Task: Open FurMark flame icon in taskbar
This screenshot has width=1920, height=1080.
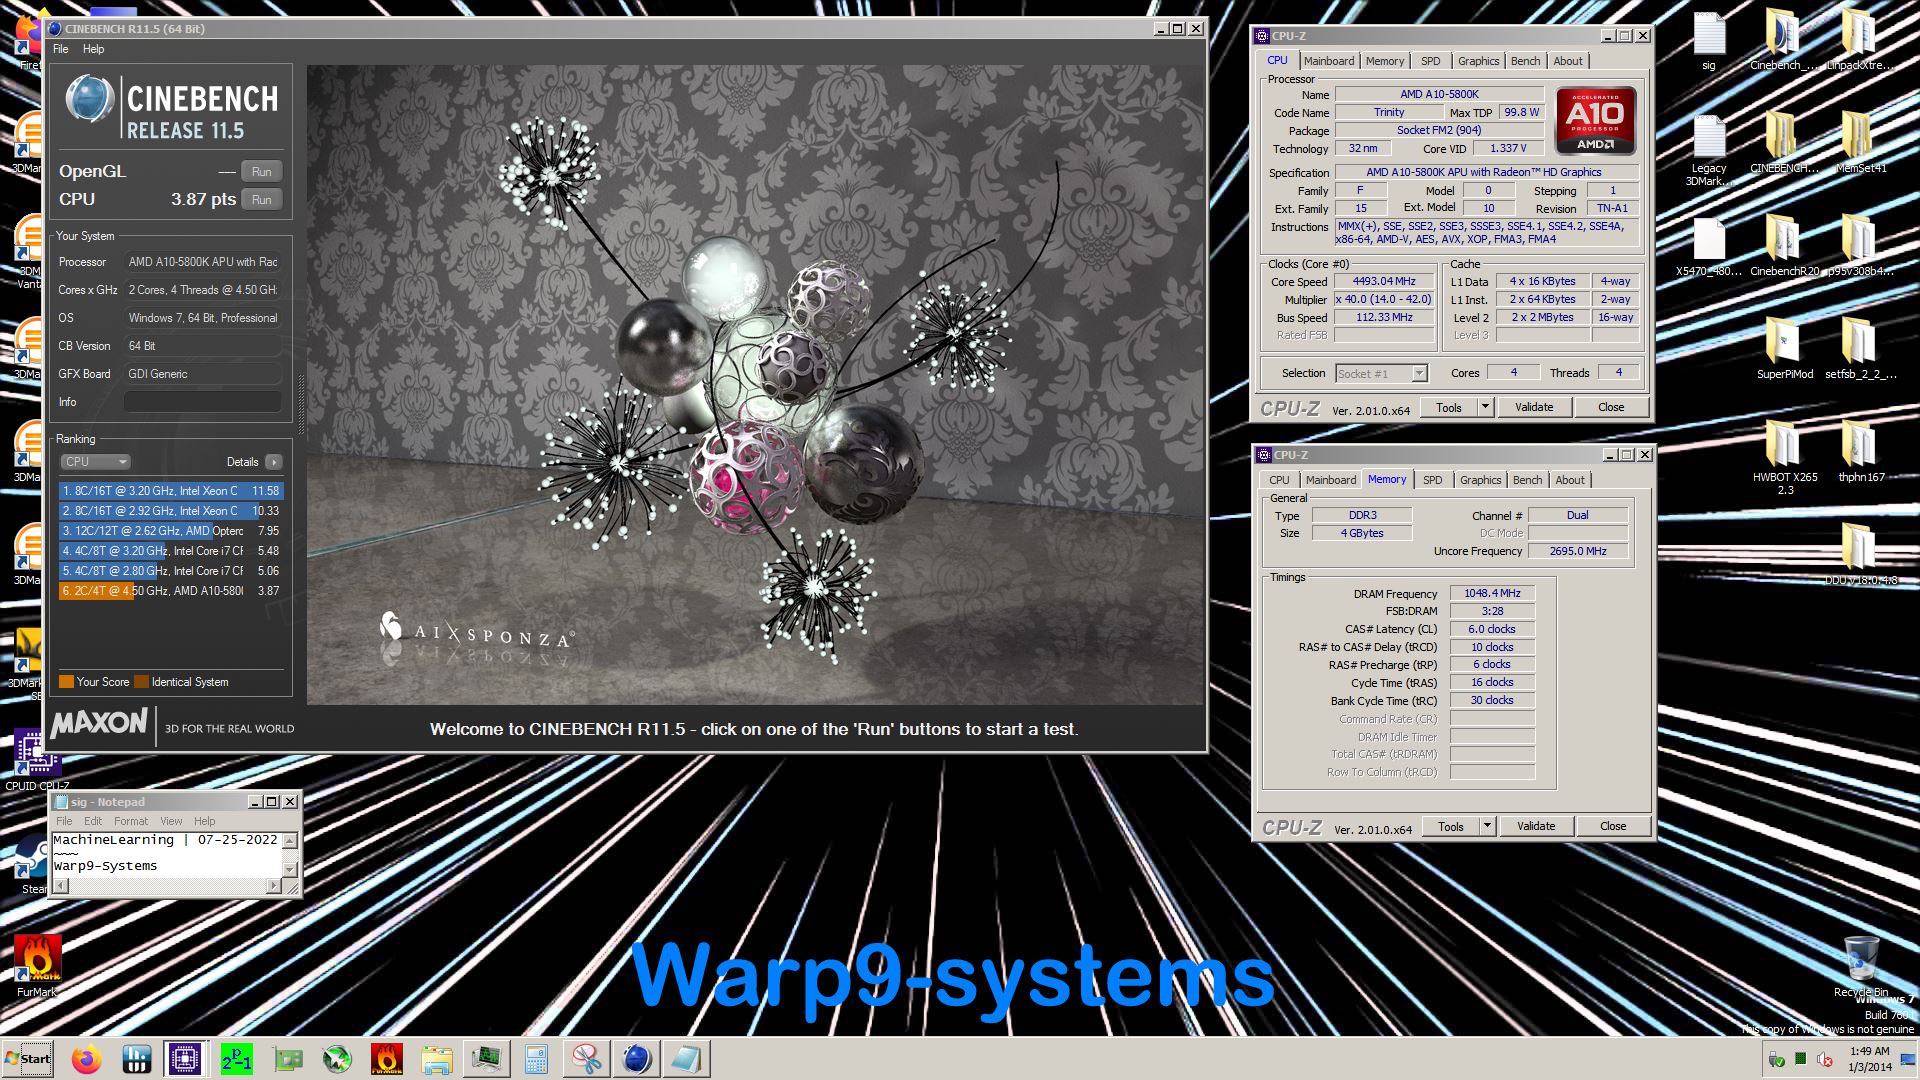Action: click(x=387, y=1059)
